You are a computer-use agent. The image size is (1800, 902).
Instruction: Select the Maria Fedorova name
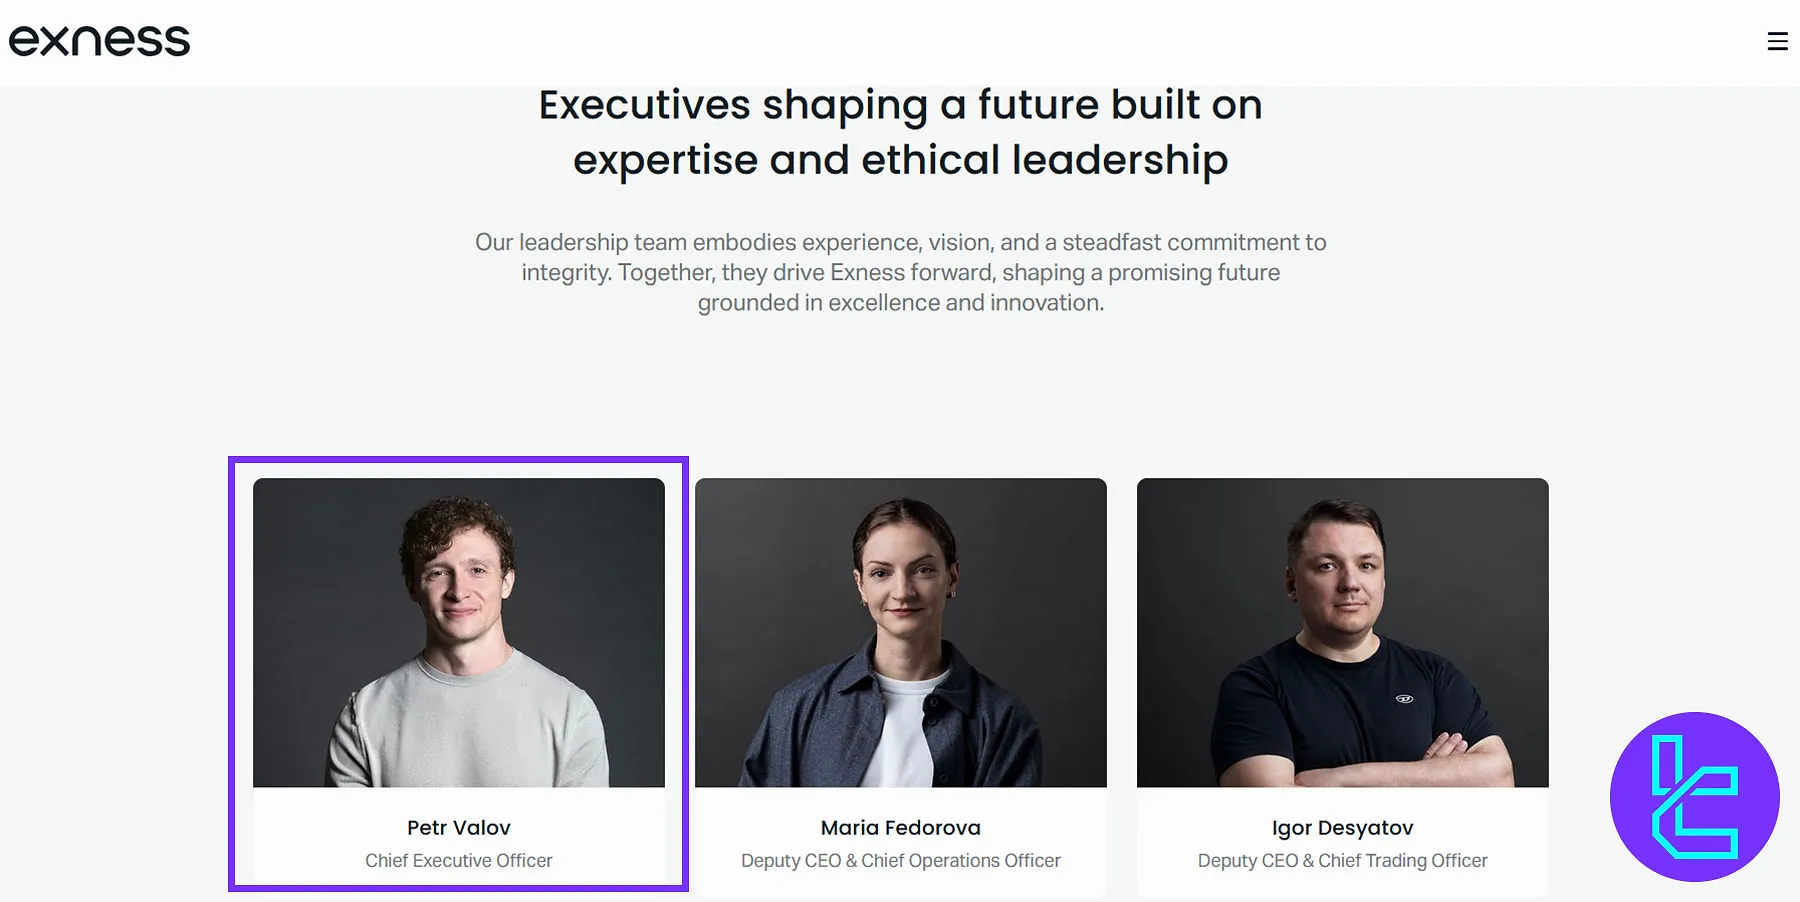point(900,828)
